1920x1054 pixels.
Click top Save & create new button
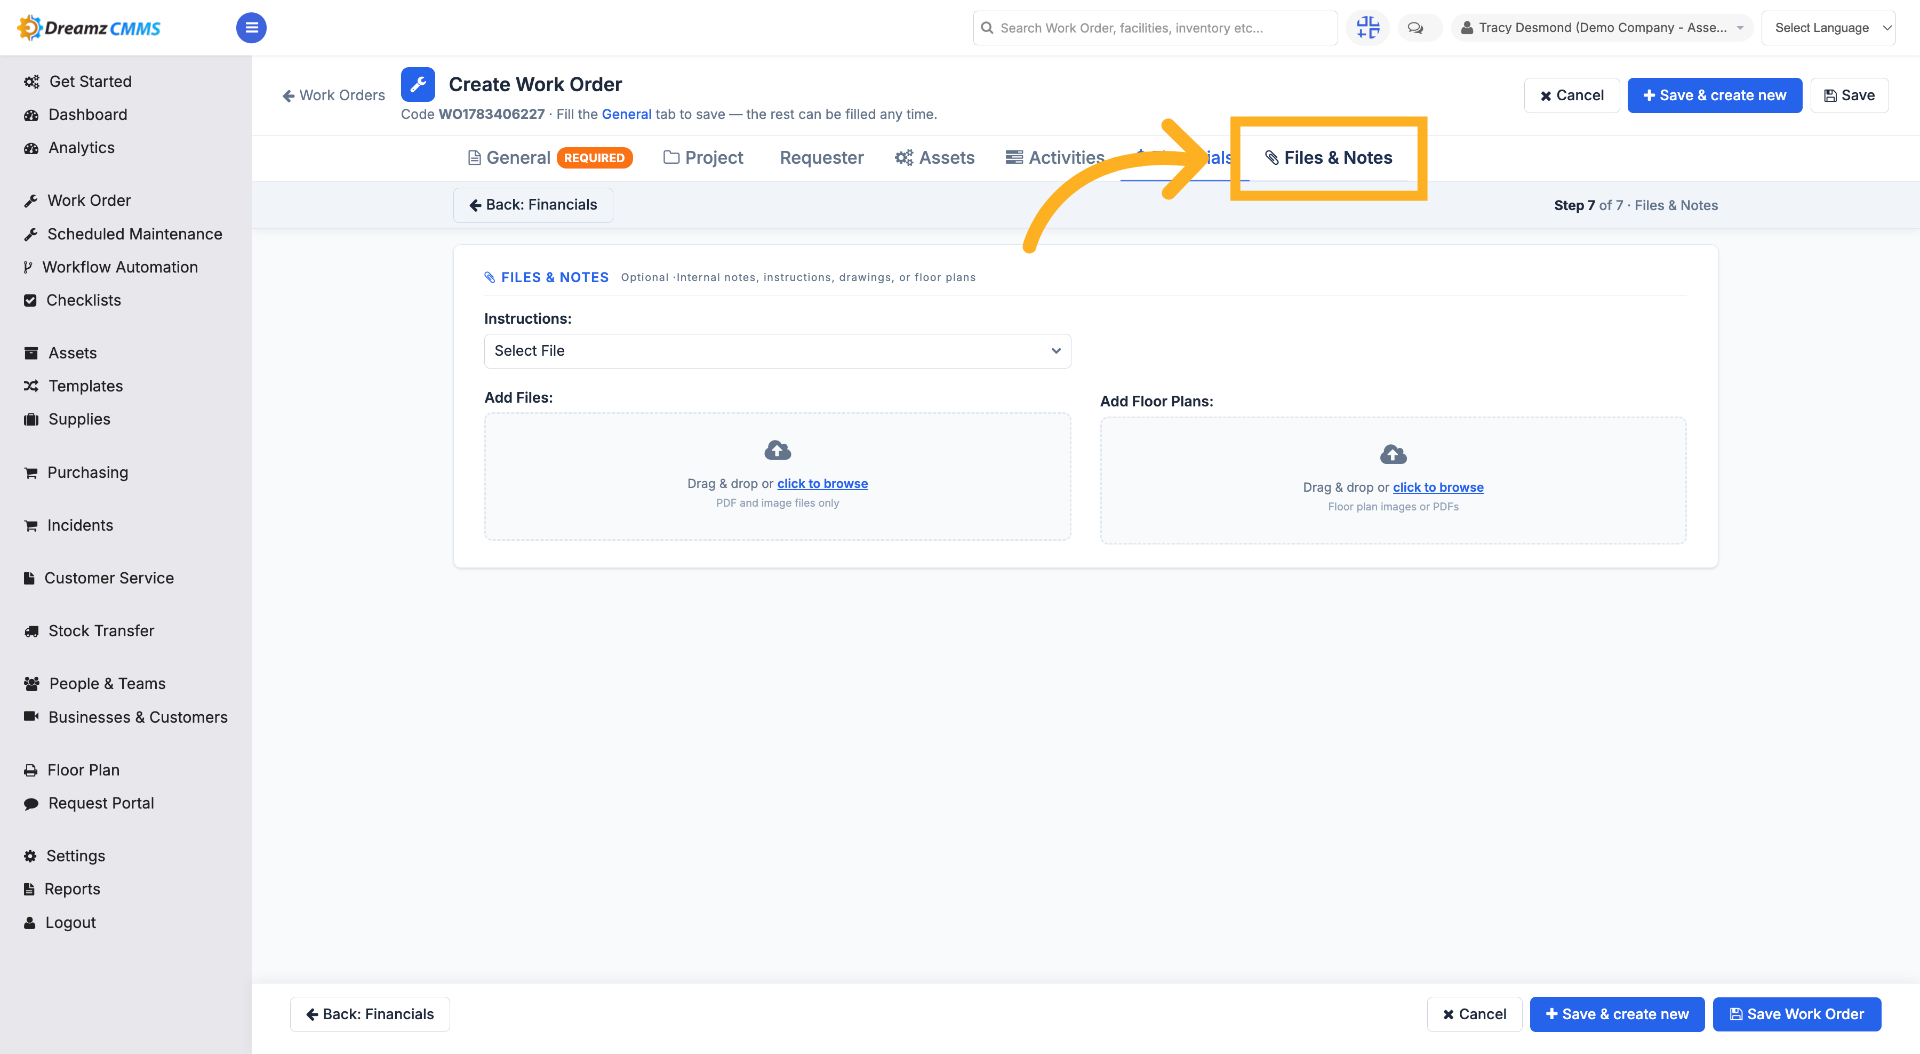tap(1715, 95)
